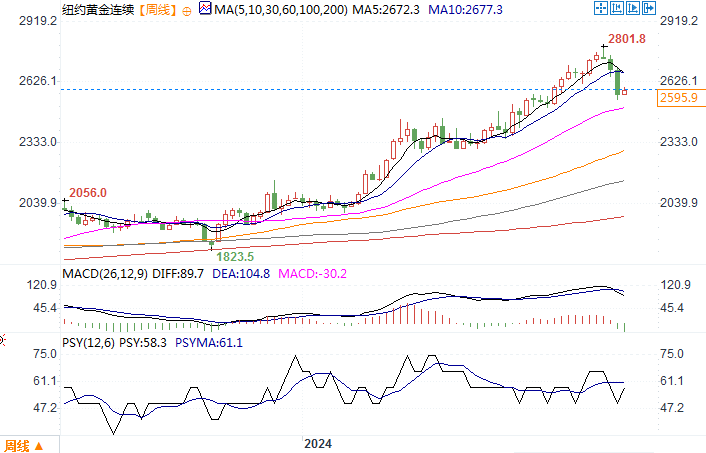The width and height of the screenshot is (706, 453).
Task: Click the crosshair cursor icon
Action: tap(601, 8)
